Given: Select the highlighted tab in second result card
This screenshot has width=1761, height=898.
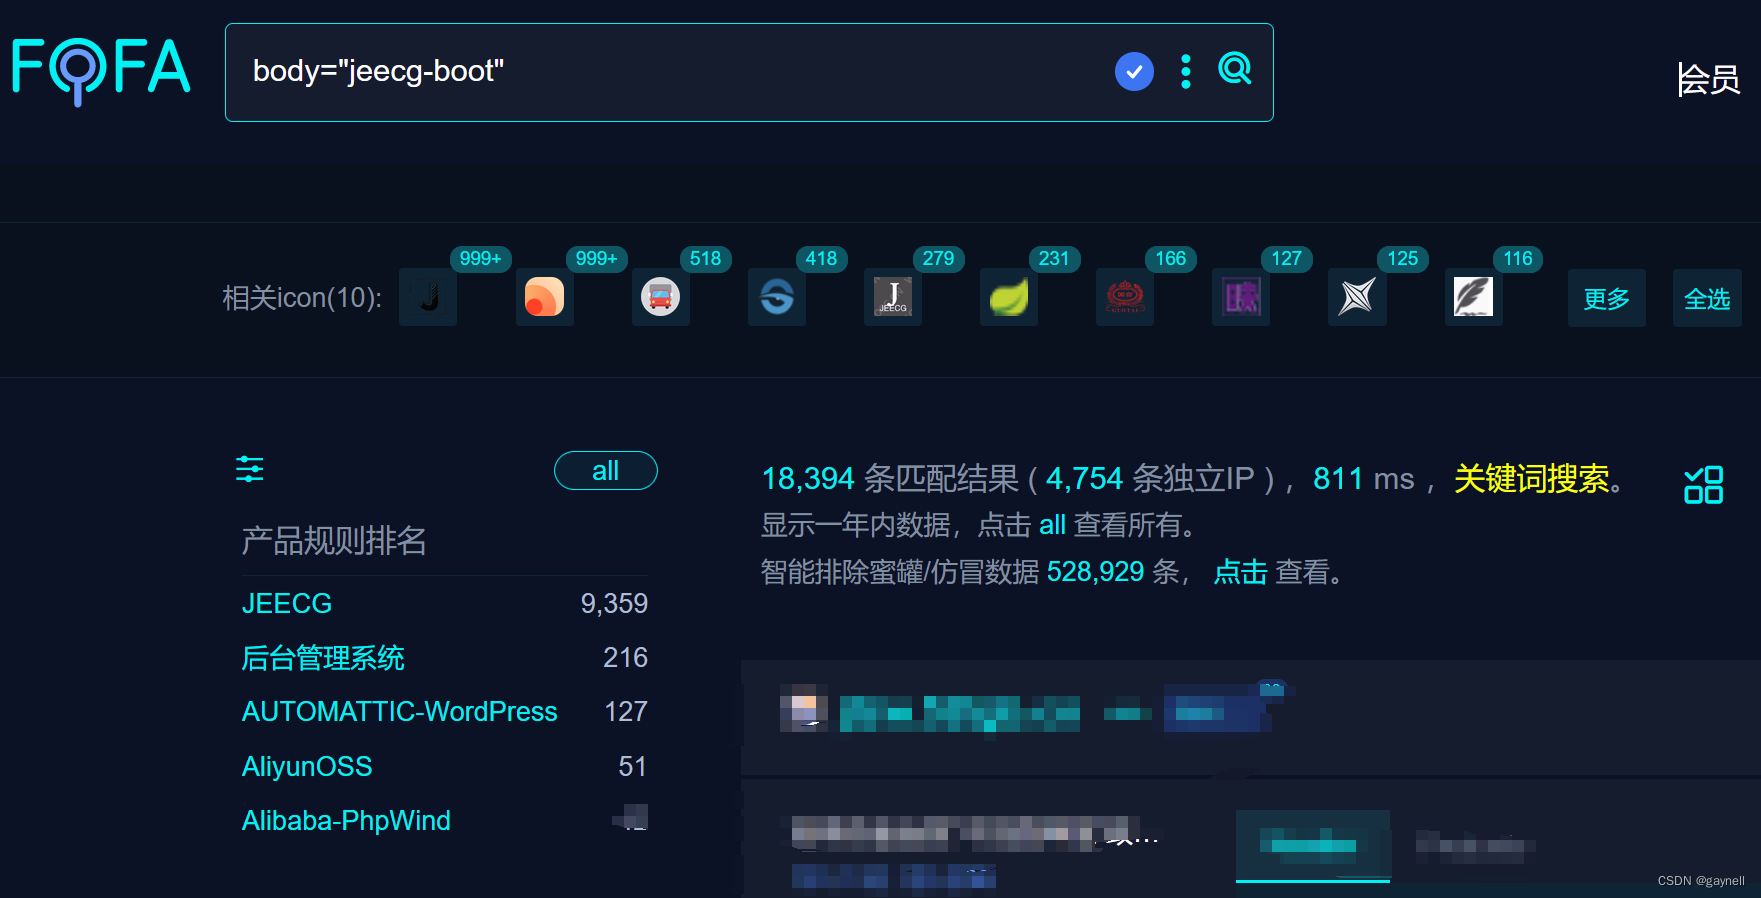Looking at the screenshot, I should 1313,846.
